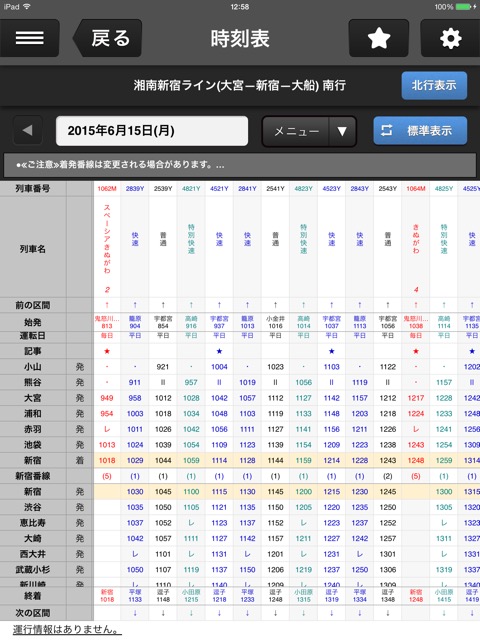Switch to northbound with 北行表示
480x640 pixels.
tap(434, 85)
